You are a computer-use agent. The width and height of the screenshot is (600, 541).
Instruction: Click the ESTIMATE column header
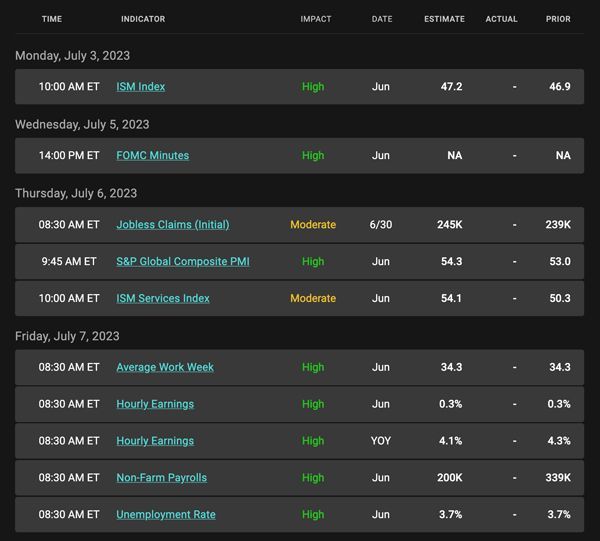coord(444,19)
